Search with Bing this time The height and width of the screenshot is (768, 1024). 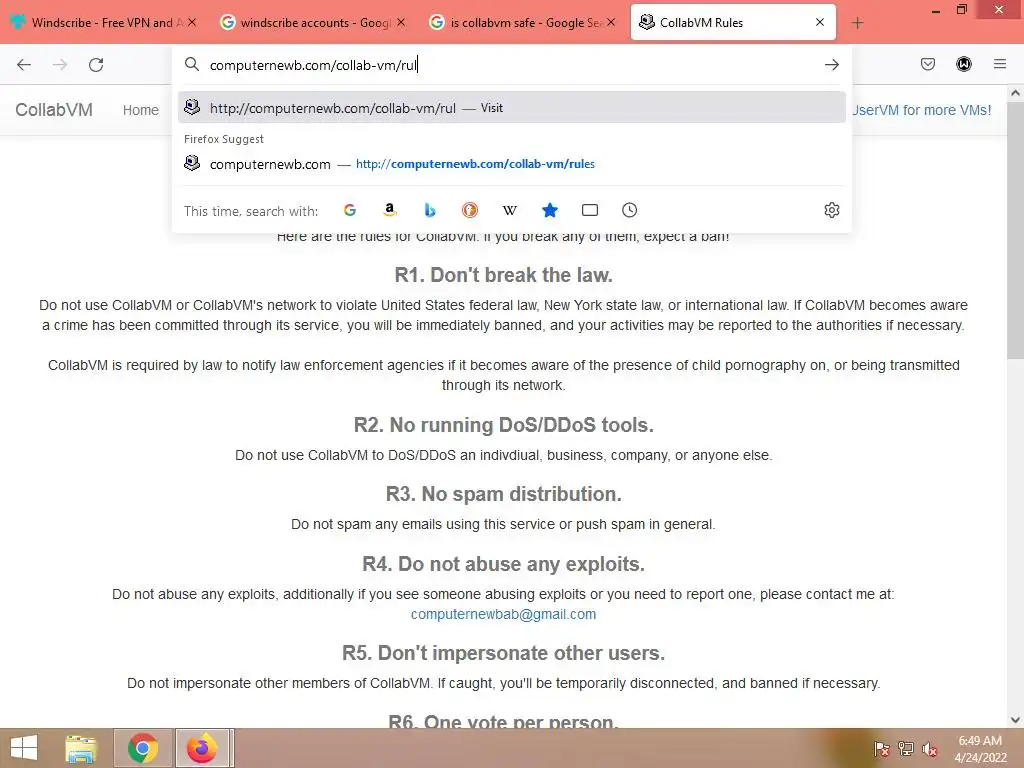coord(430,210)
